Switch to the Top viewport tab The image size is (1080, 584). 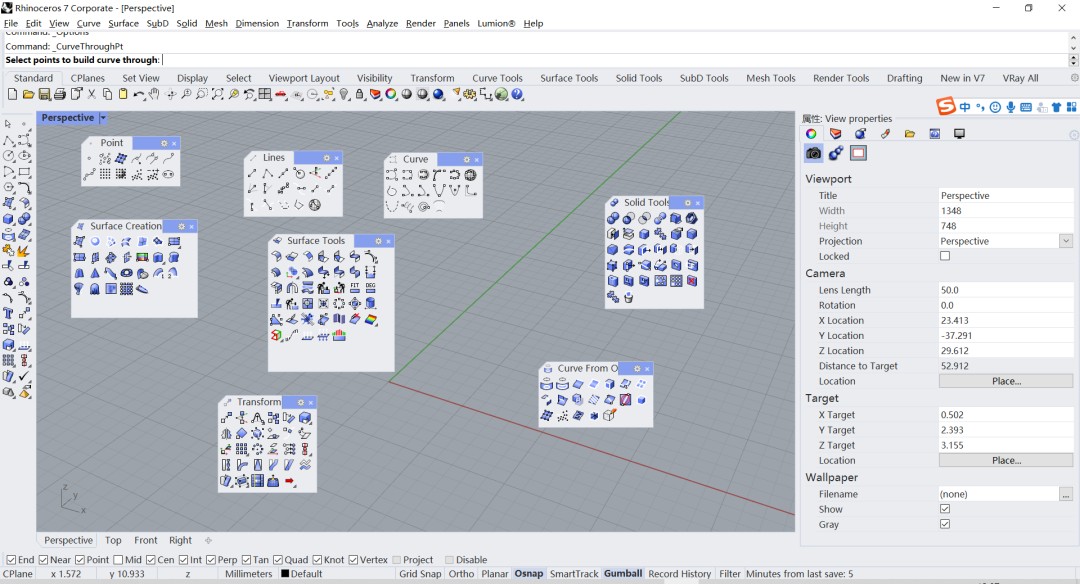click(113, 541)
